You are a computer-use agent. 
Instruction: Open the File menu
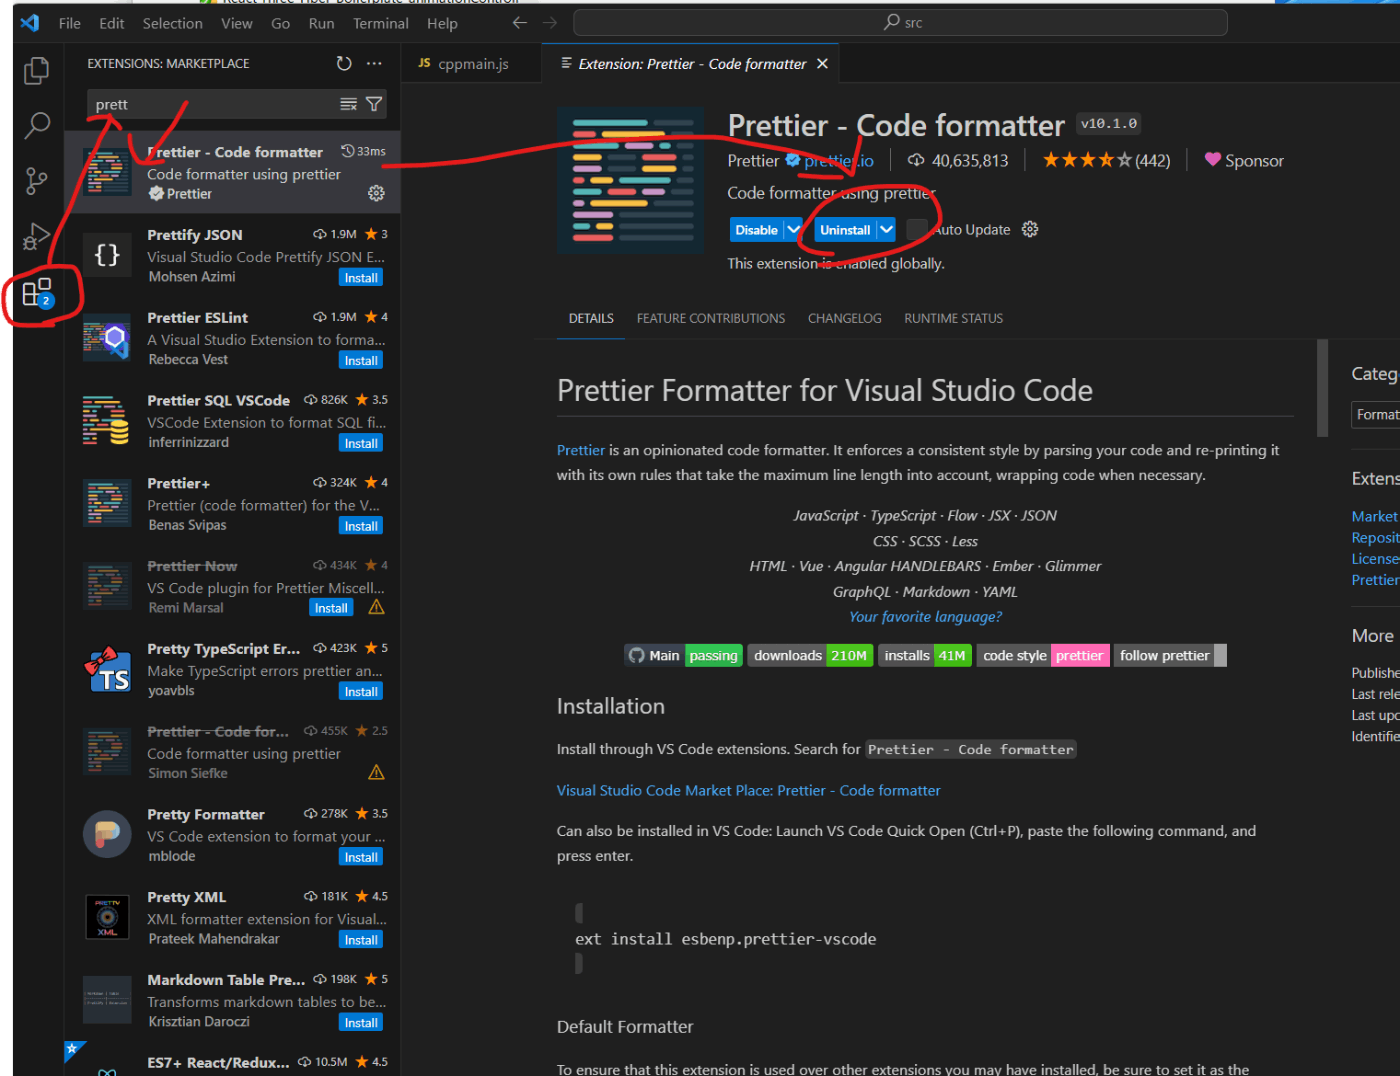coord(70,23)
